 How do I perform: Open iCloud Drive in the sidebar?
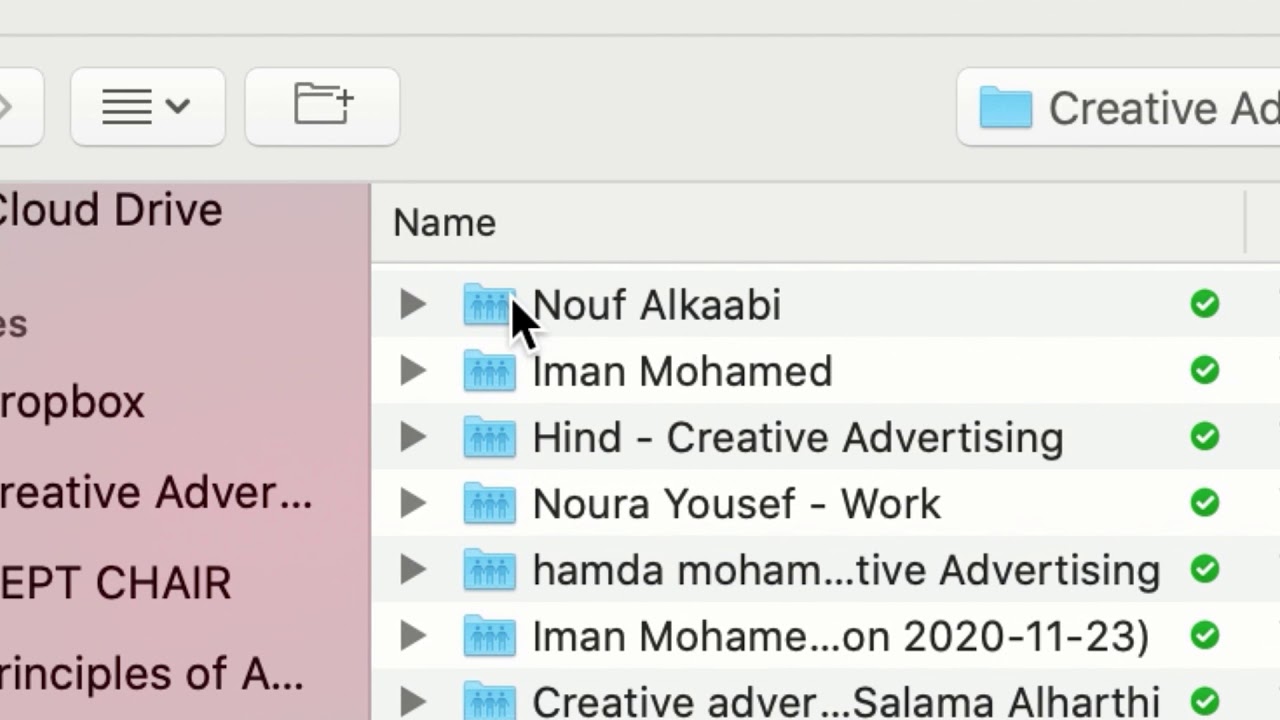110,211
